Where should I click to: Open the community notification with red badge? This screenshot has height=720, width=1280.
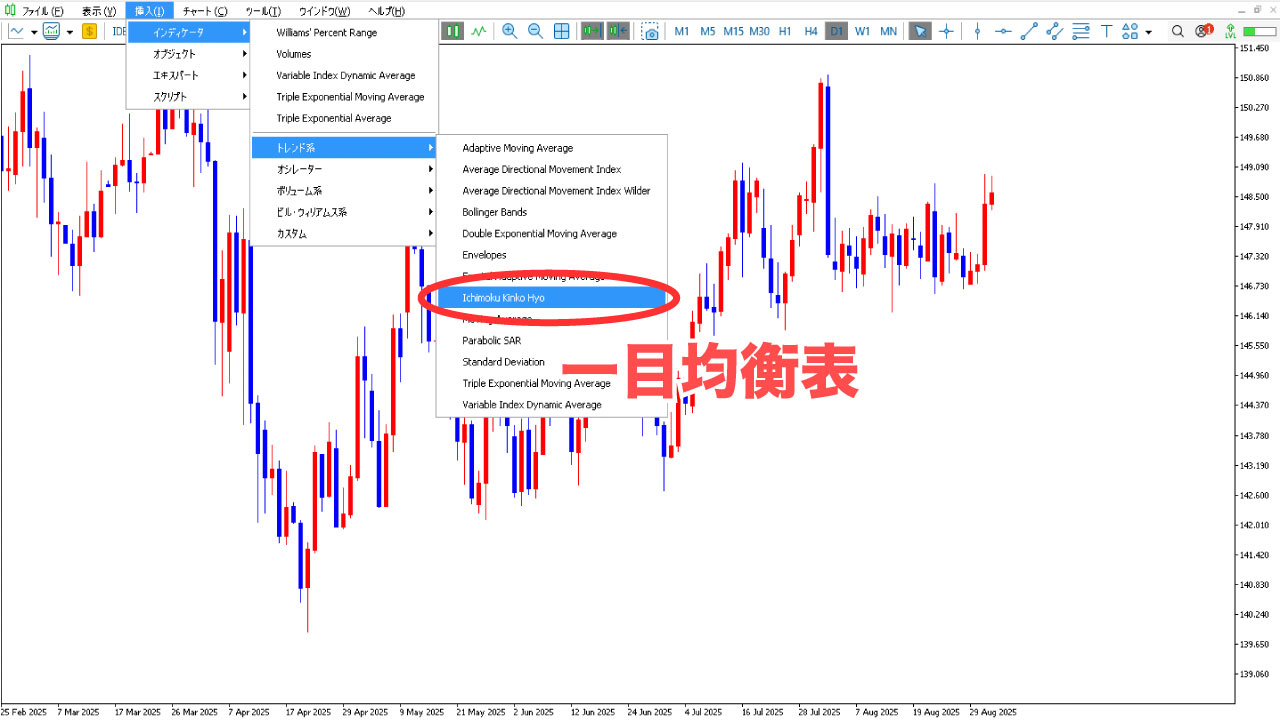click(x=1202, y=31)
